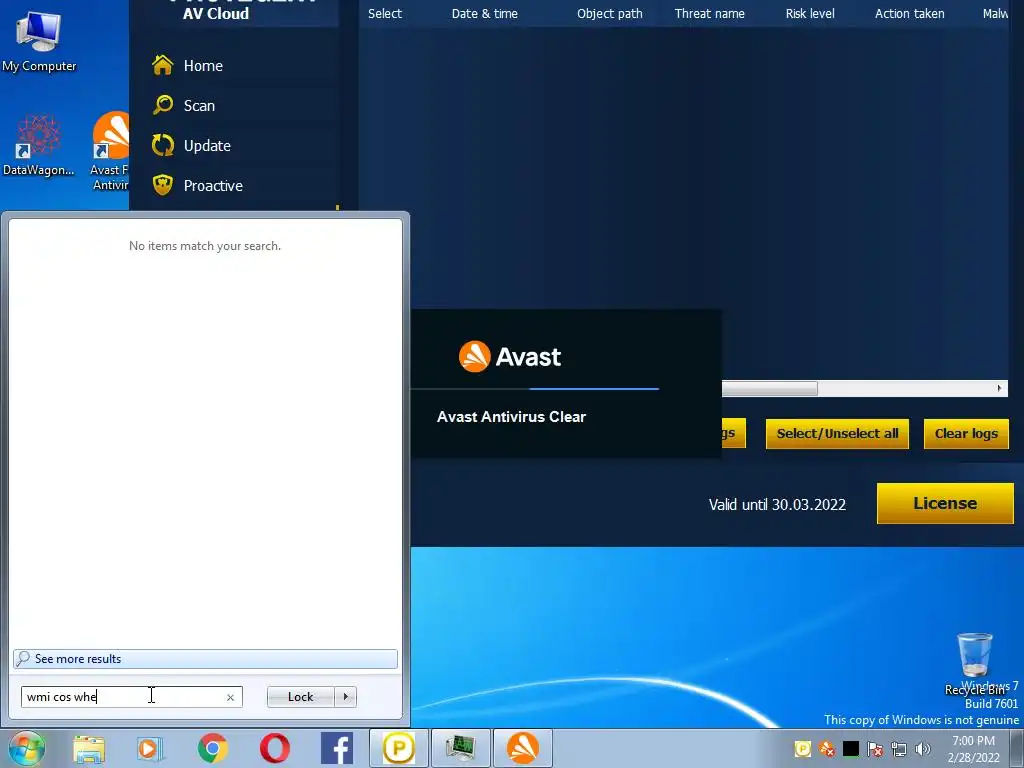Launch the media player taskbar icon
The height and width of the screenshot is (768, 1024).
click(150, 748)
